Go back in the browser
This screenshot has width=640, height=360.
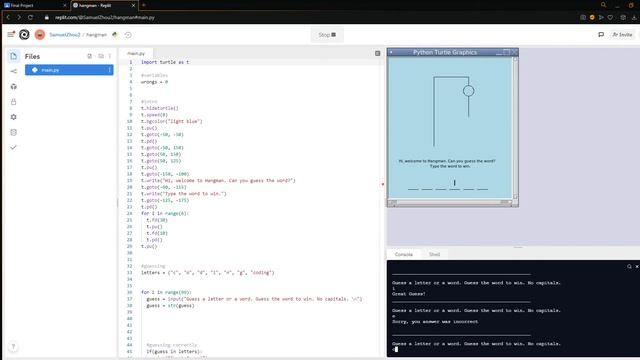tap(8, 17)
